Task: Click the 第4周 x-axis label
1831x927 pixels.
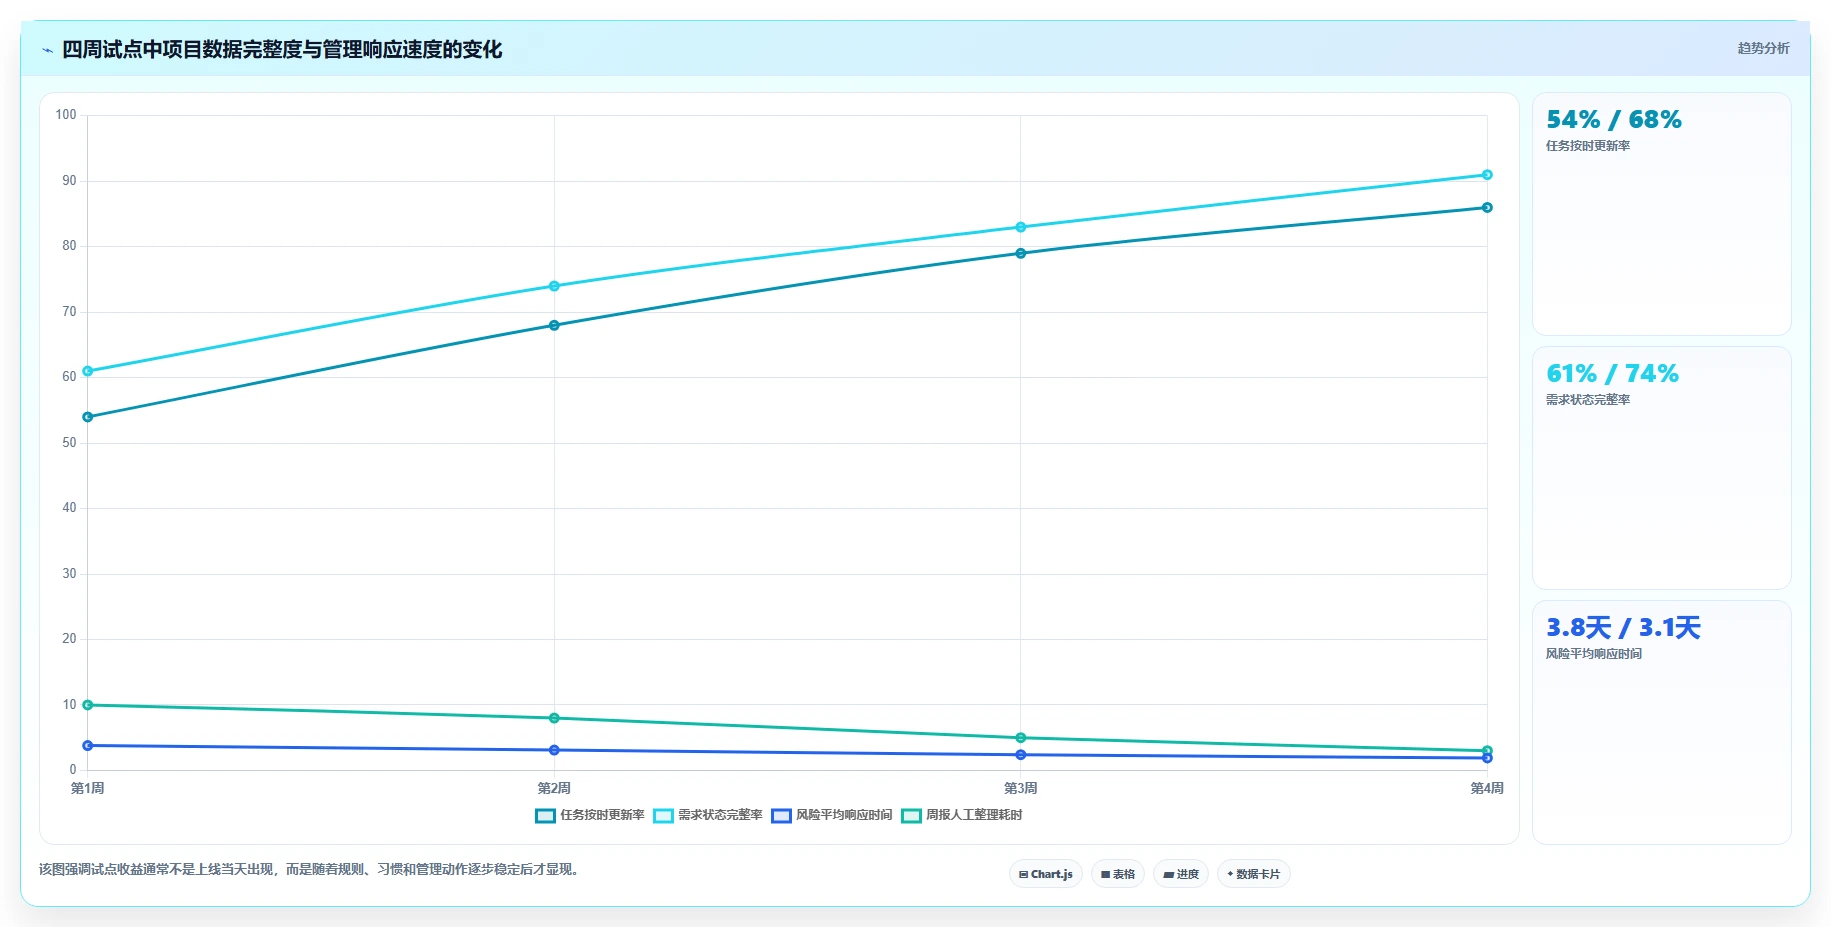Action: tap(1487, 788)
